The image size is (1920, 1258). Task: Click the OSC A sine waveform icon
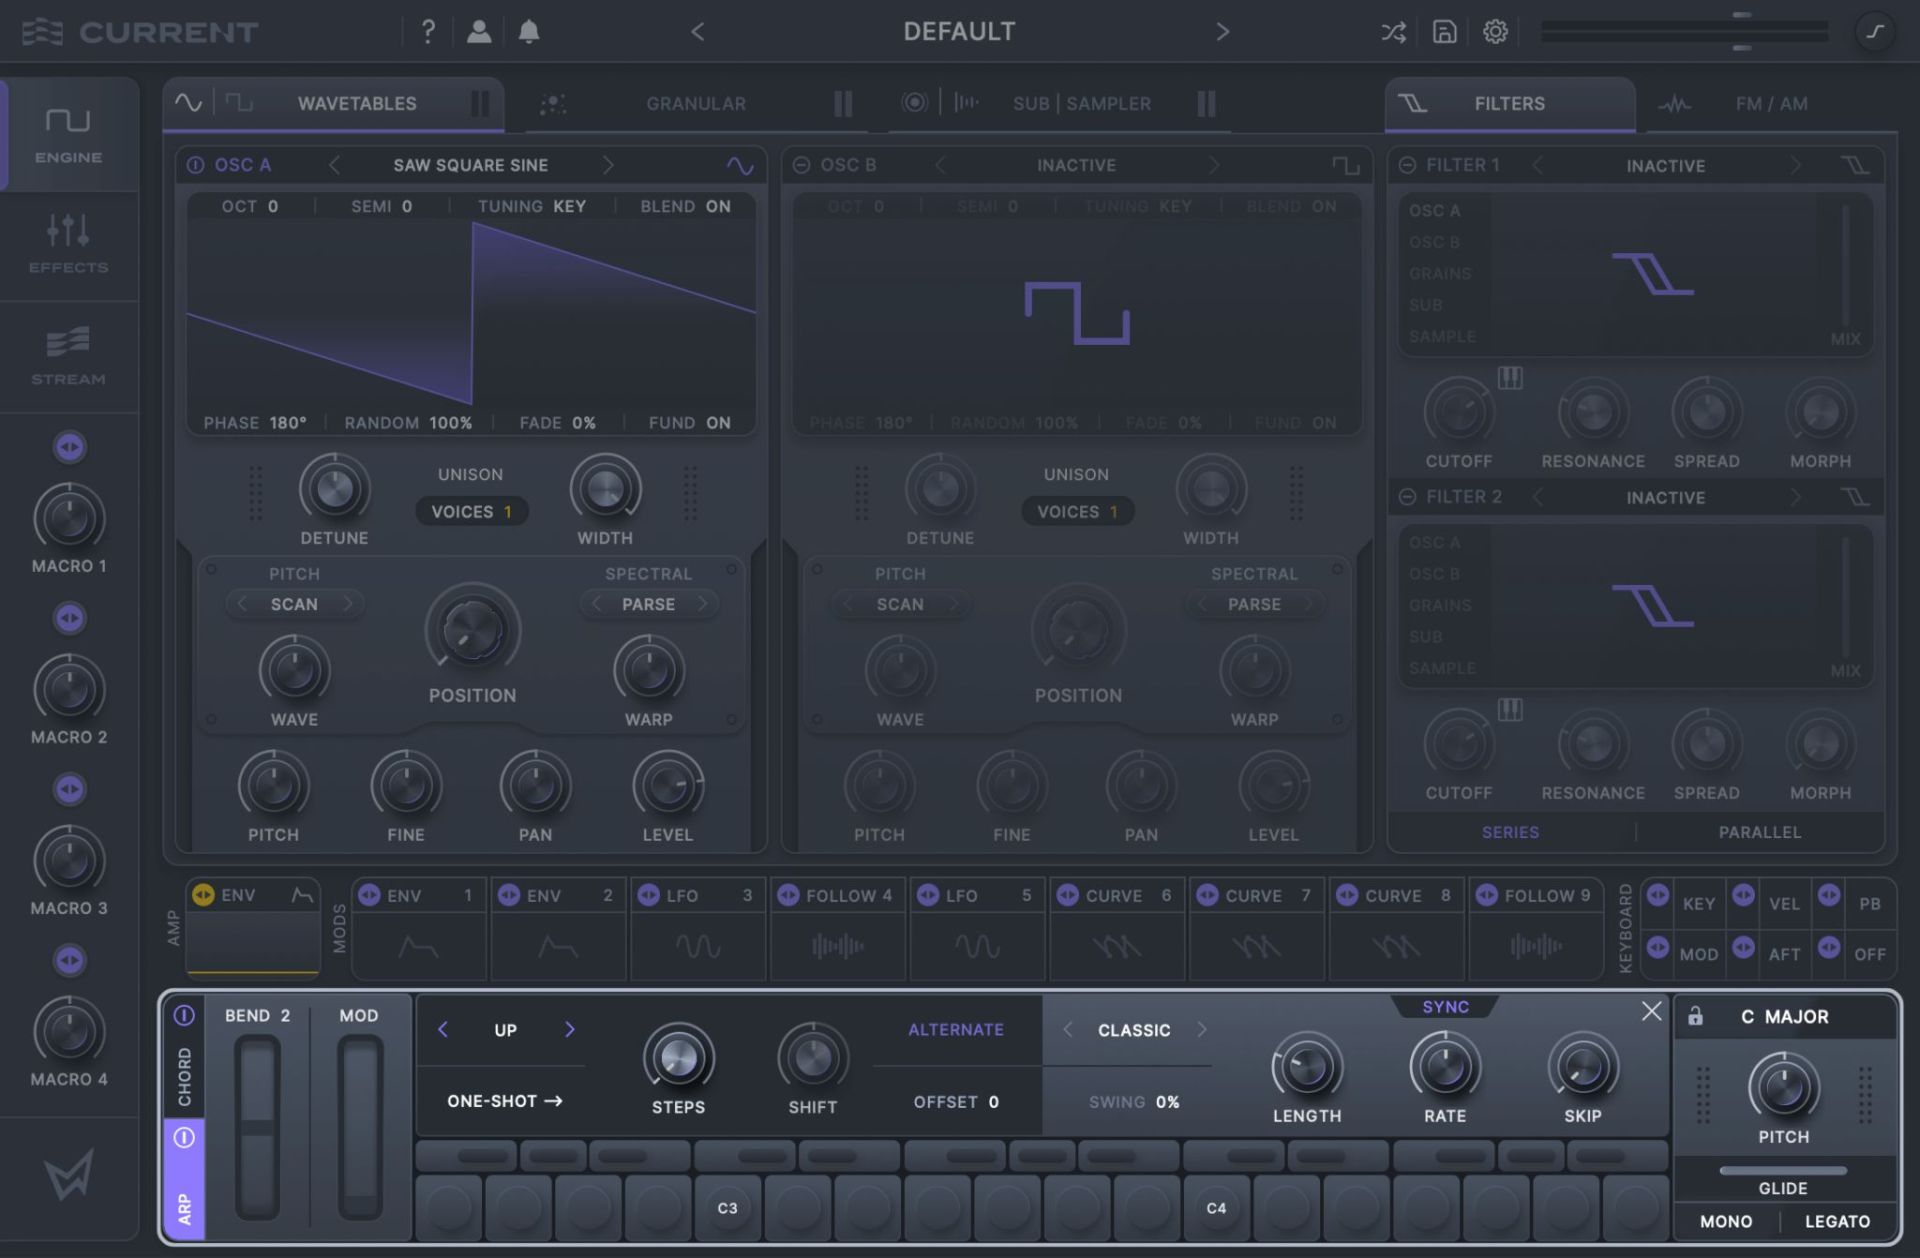coord(740,165)
